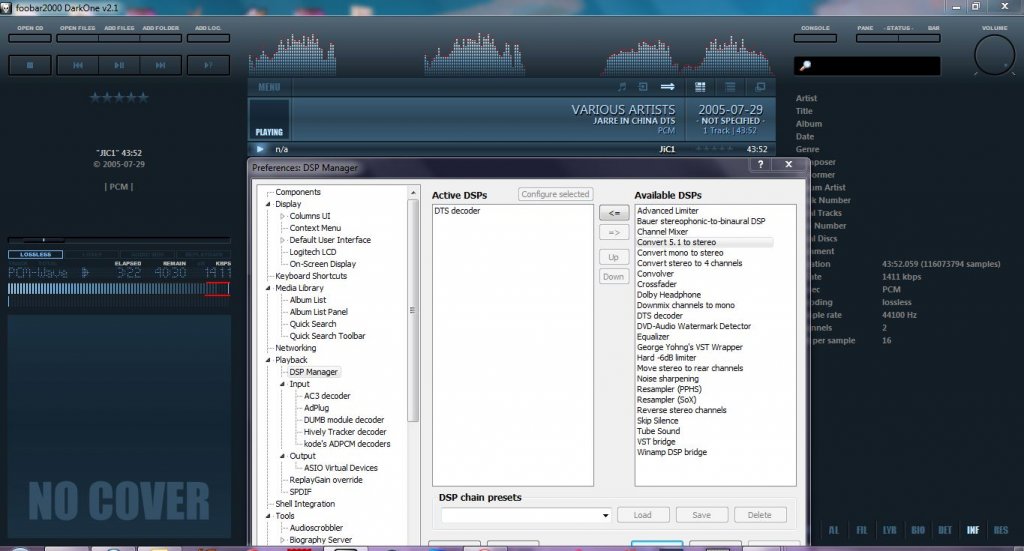This screenshot has height=551, width=1024.
Task: Click the LOSSLESS indicator
Action: pos(35,254)
